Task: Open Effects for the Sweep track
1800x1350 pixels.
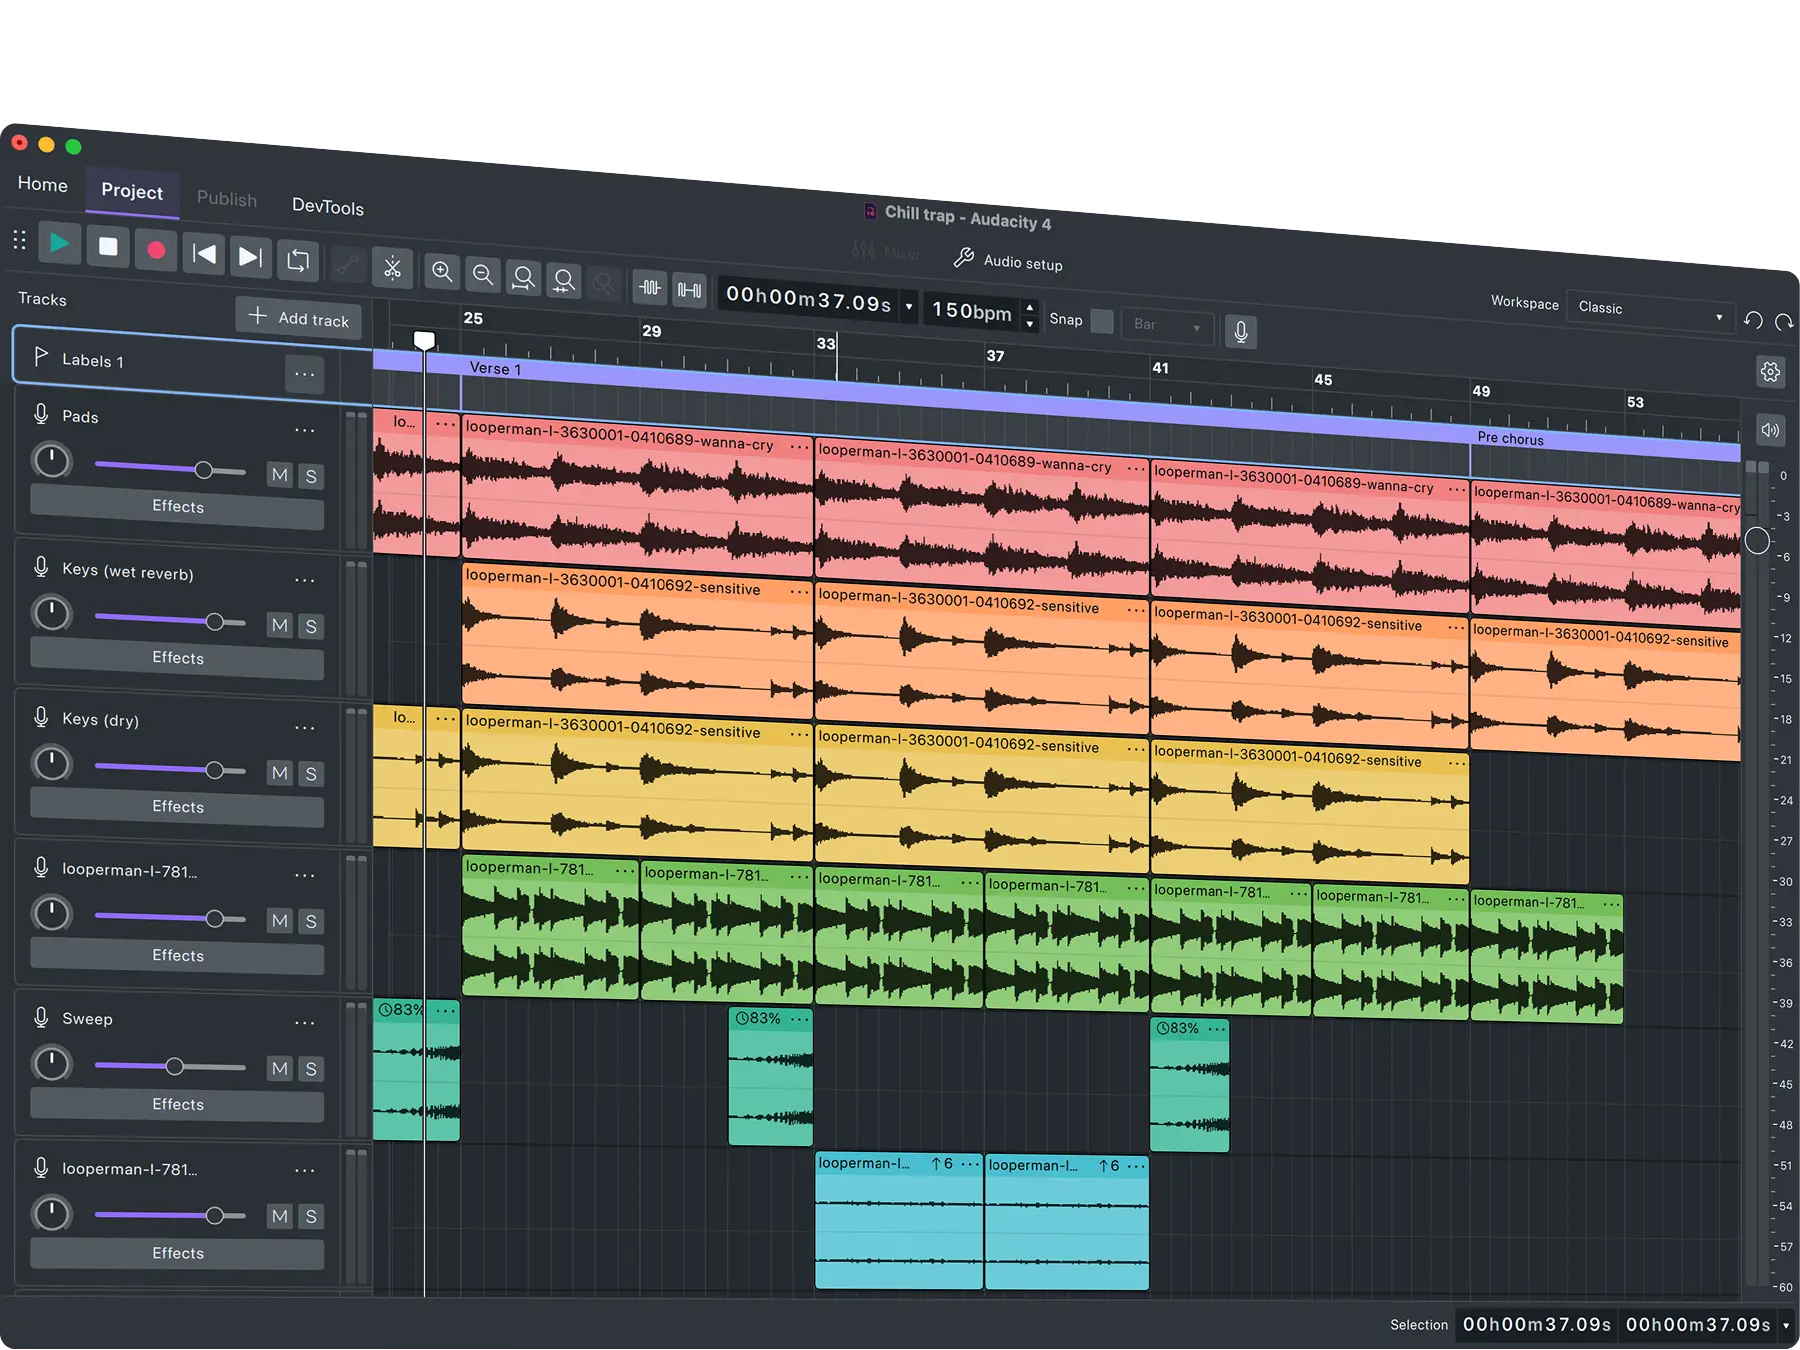Action: click(176, 1104)
